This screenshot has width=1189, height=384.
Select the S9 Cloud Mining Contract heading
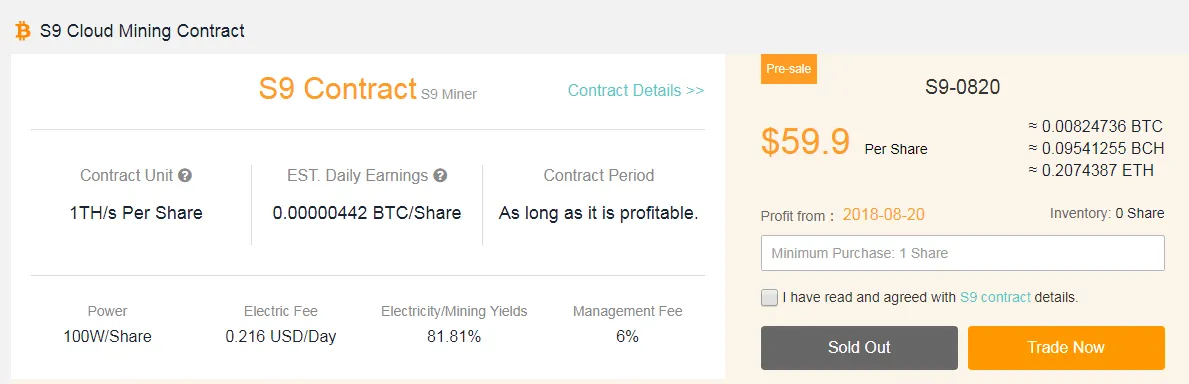pyautogui.click(x=142, y=31)
